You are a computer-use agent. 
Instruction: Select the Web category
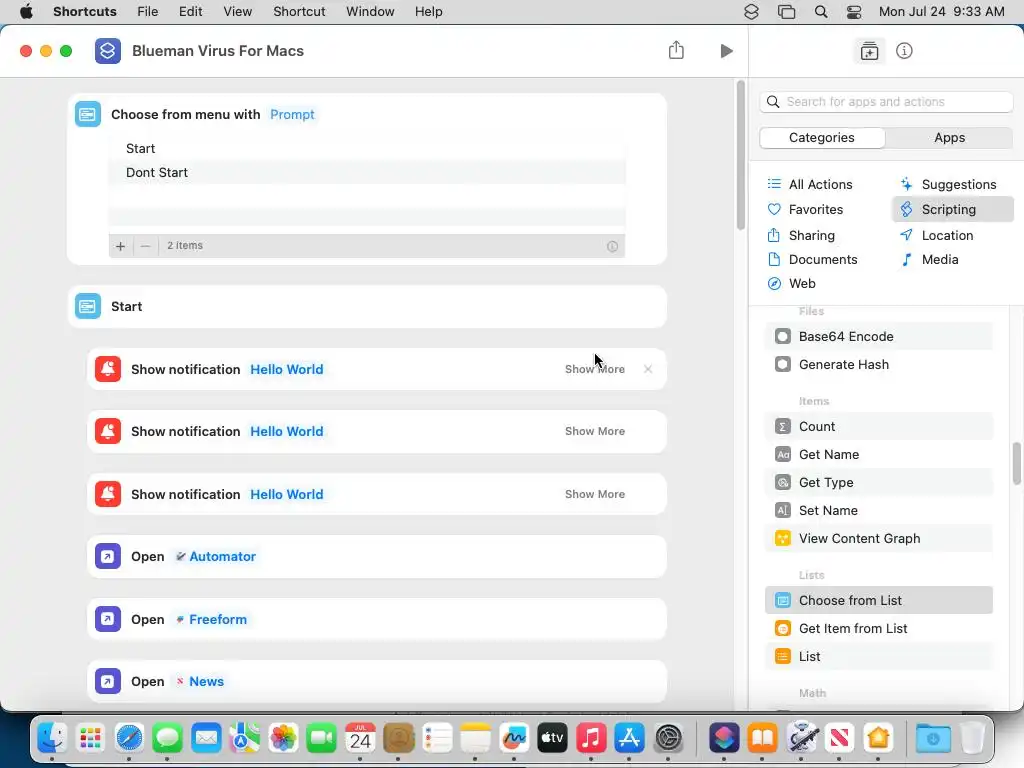tap(792, 283)
